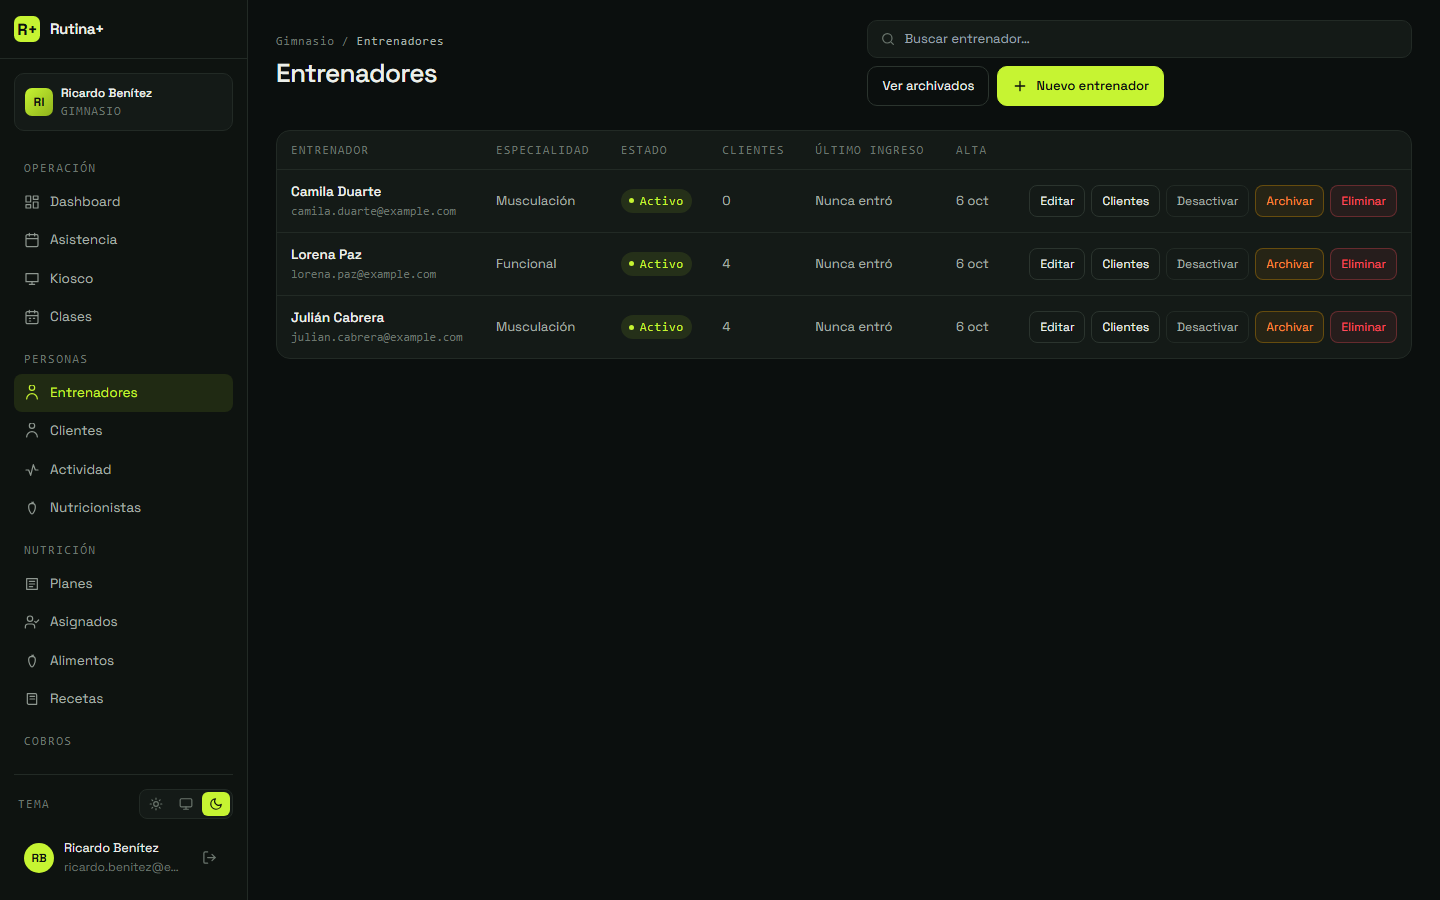The width and height of the screenshot is (1440, 900).
Task: Click the Asignados user-check icon
Action: coord(32,622)
